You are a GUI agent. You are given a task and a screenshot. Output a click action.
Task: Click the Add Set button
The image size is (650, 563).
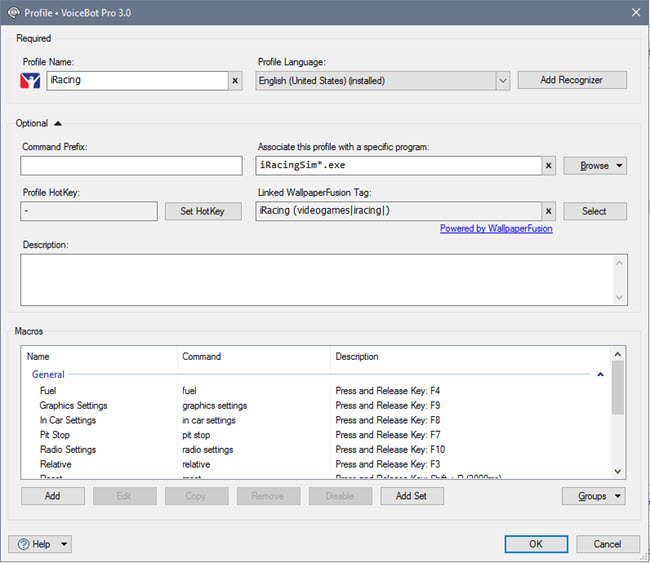tap(412, 496)
